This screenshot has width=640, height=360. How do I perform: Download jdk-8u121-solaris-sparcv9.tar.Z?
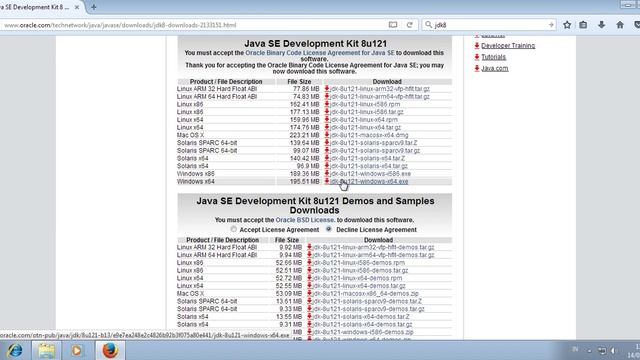click(373, 143)
